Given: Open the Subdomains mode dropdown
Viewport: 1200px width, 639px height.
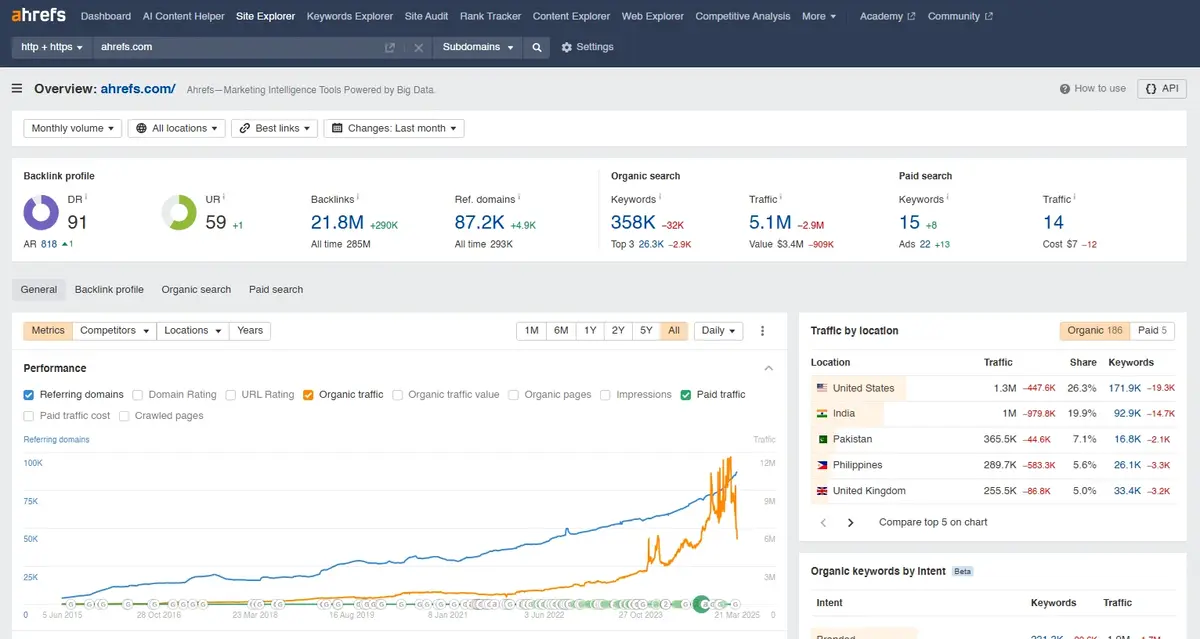Looking at the screenshot, I should 478,47.
